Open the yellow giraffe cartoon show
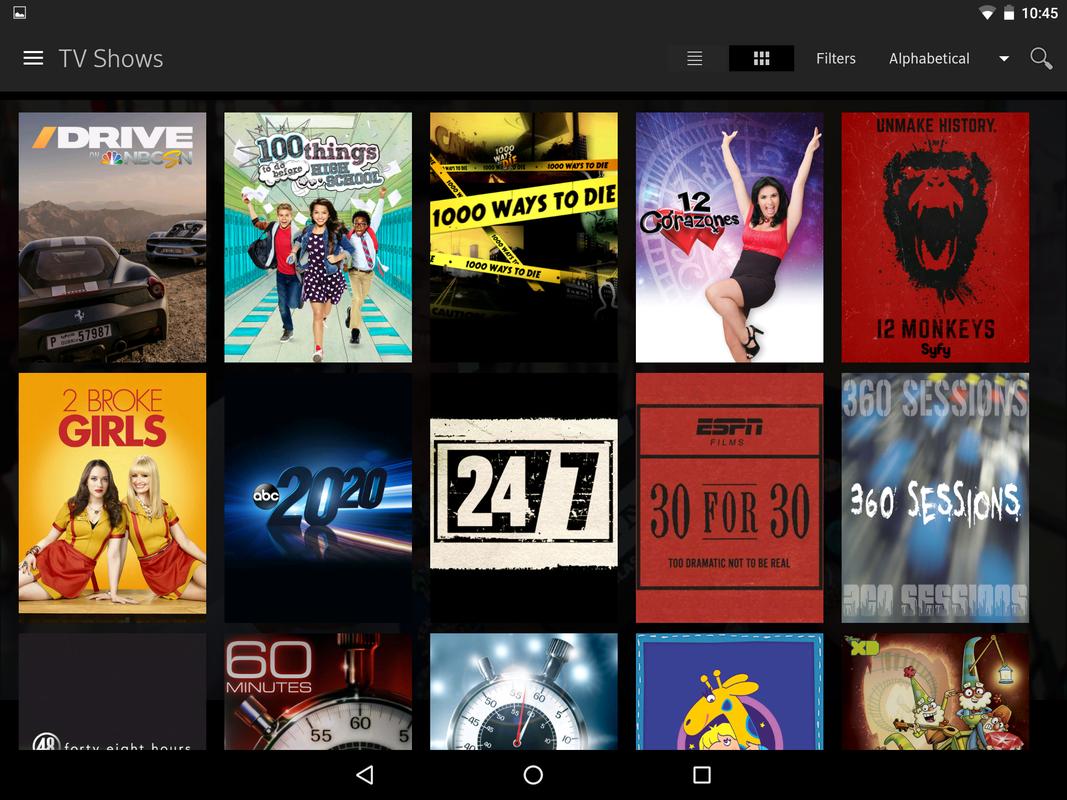This screenshot has width=1067, height=800. 729,691
